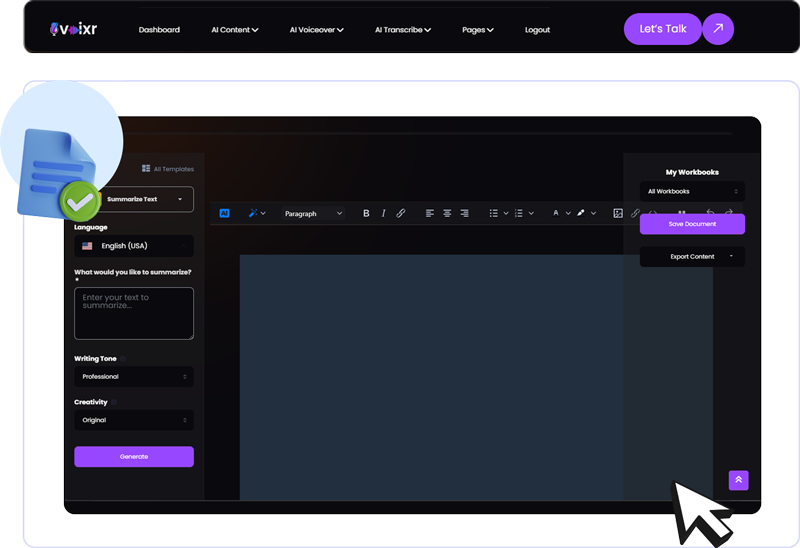Expand bulleted list style options
Image resolution: width=800 pixels, height=548 pixels.
(x=506, y=213)
